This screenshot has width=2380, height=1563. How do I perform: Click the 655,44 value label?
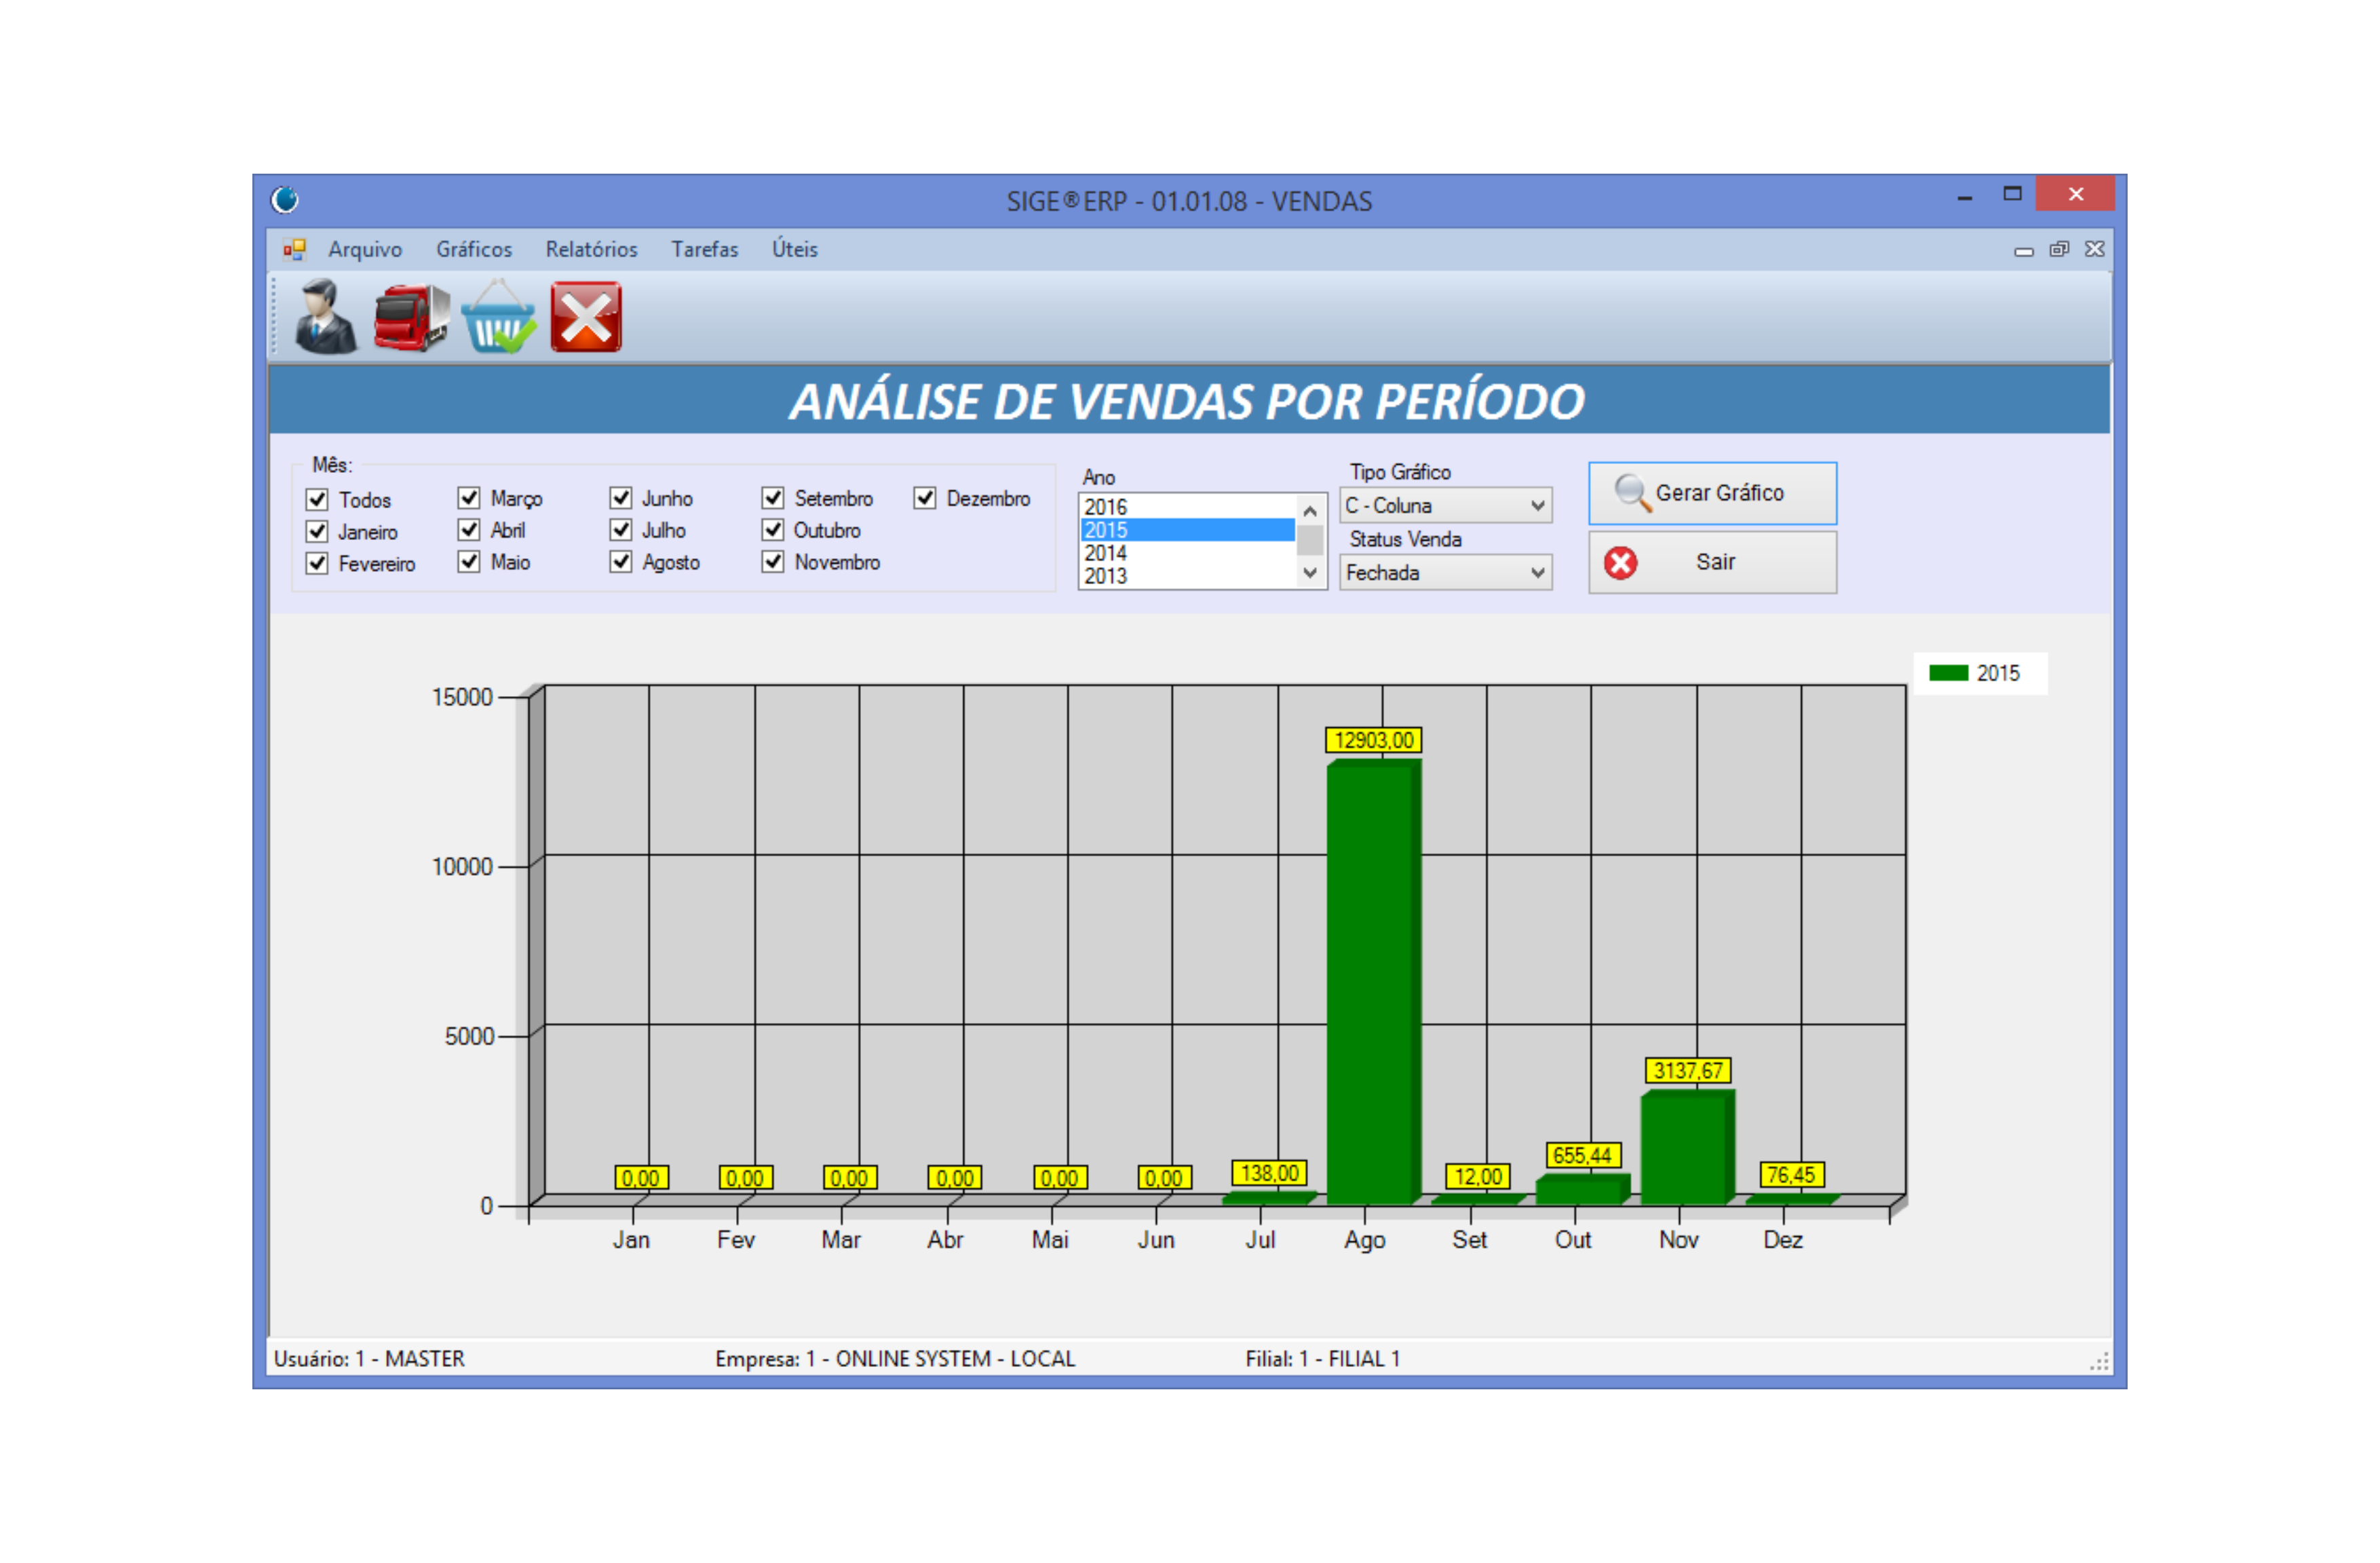(1583, 1156)
